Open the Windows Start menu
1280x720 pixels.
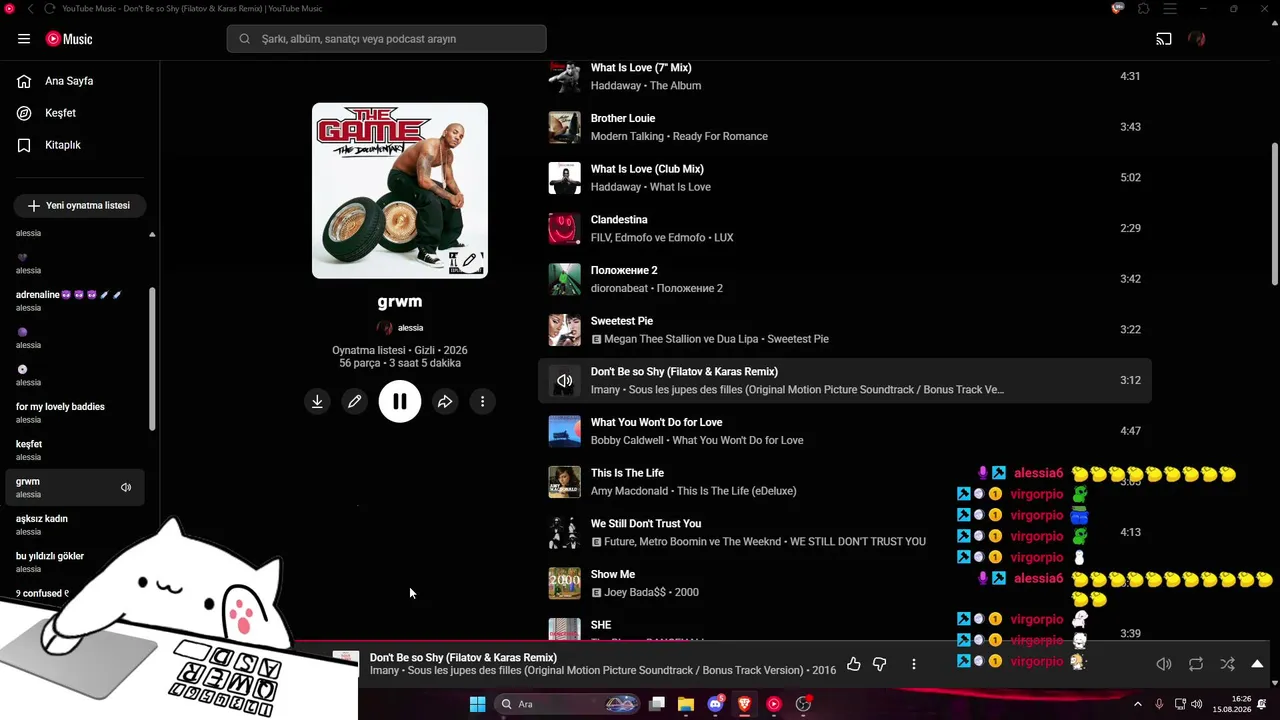pos(478,704)
